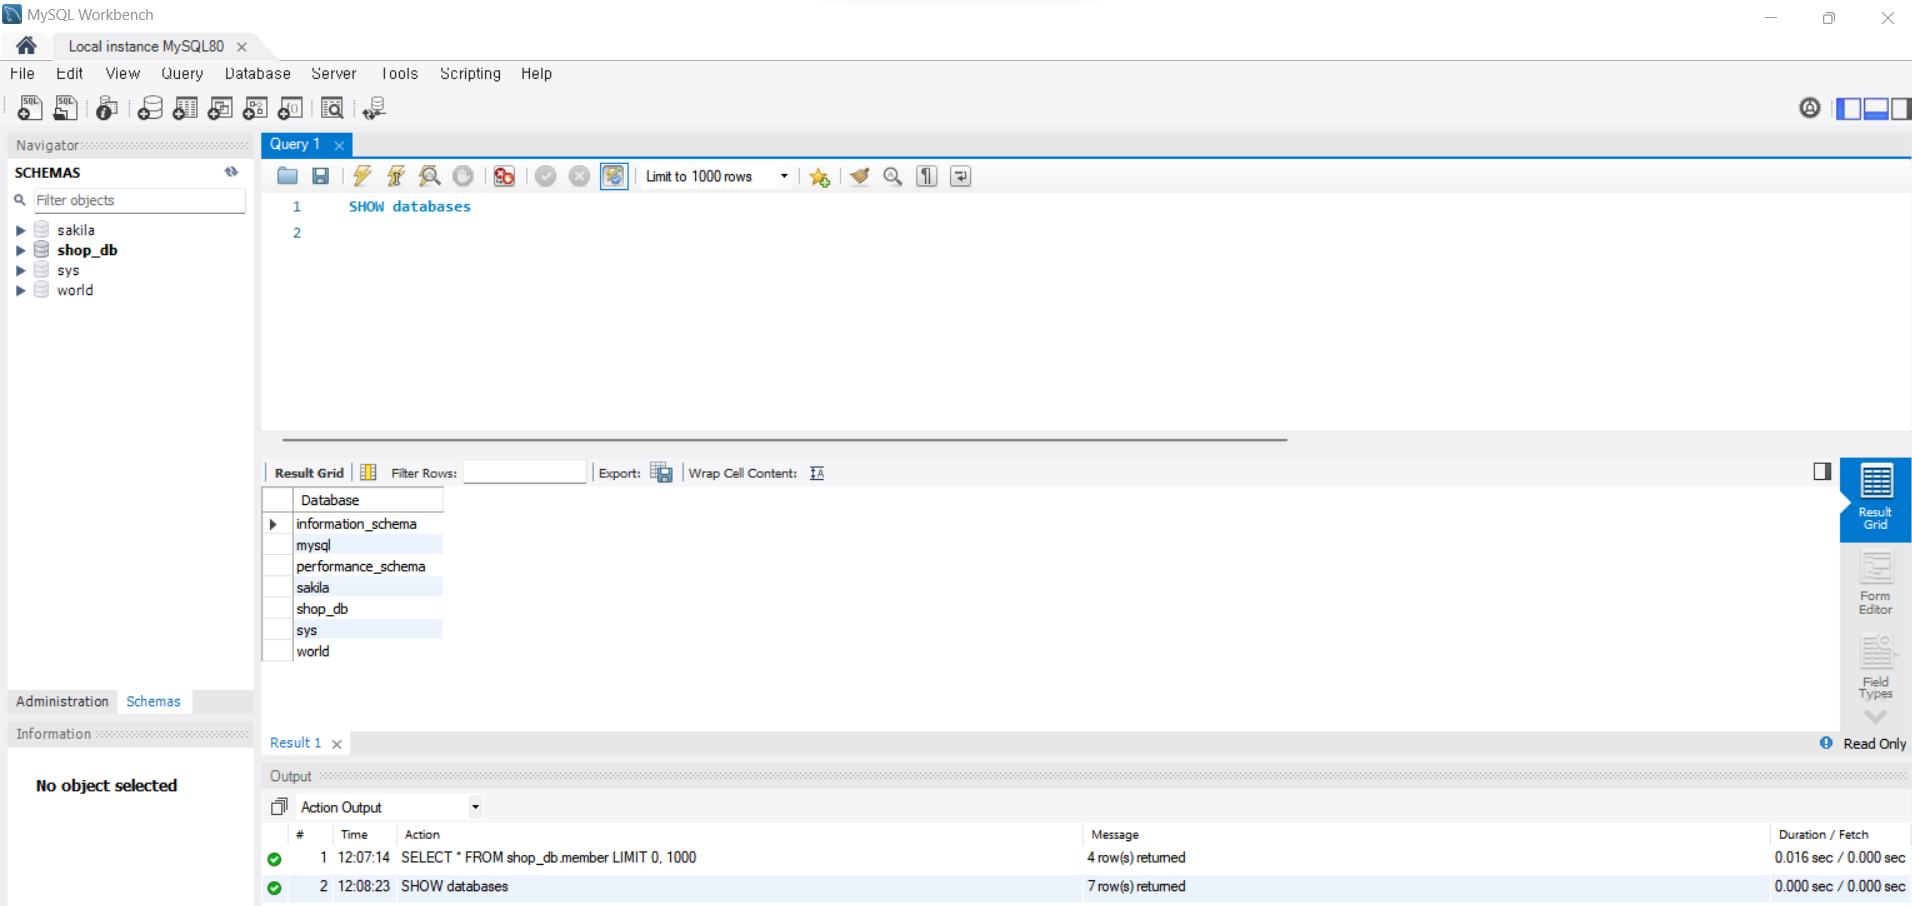Switch to the Administration tab

point(61,701)
